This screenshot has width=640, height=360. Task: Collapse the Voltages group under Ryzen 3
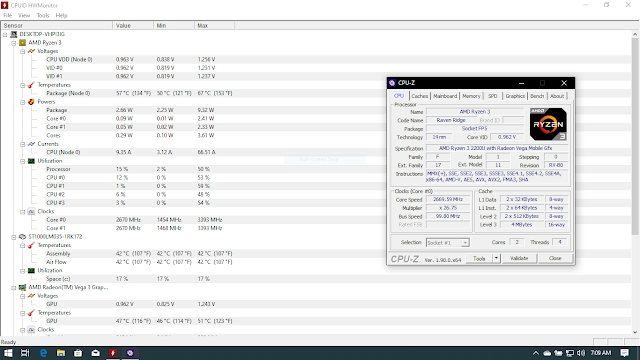click(23, 51)
